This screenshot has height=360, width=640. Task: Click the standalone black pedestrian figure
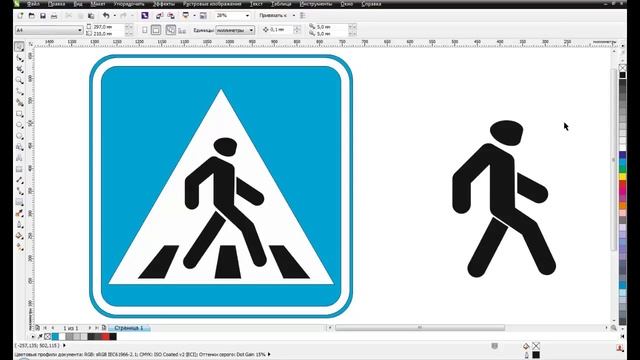tap(504, 199)
